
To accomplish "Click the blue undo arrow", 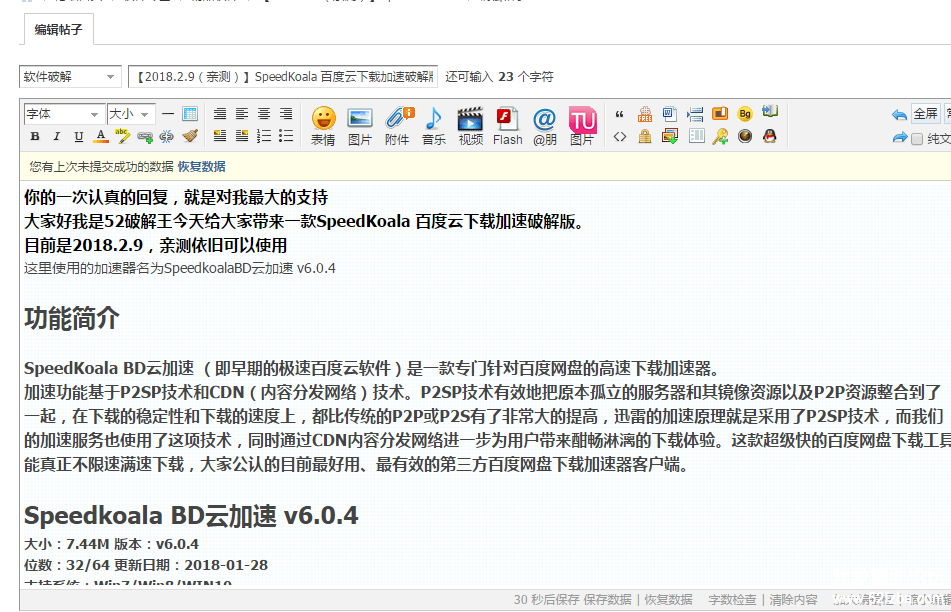I will [899, 115].
